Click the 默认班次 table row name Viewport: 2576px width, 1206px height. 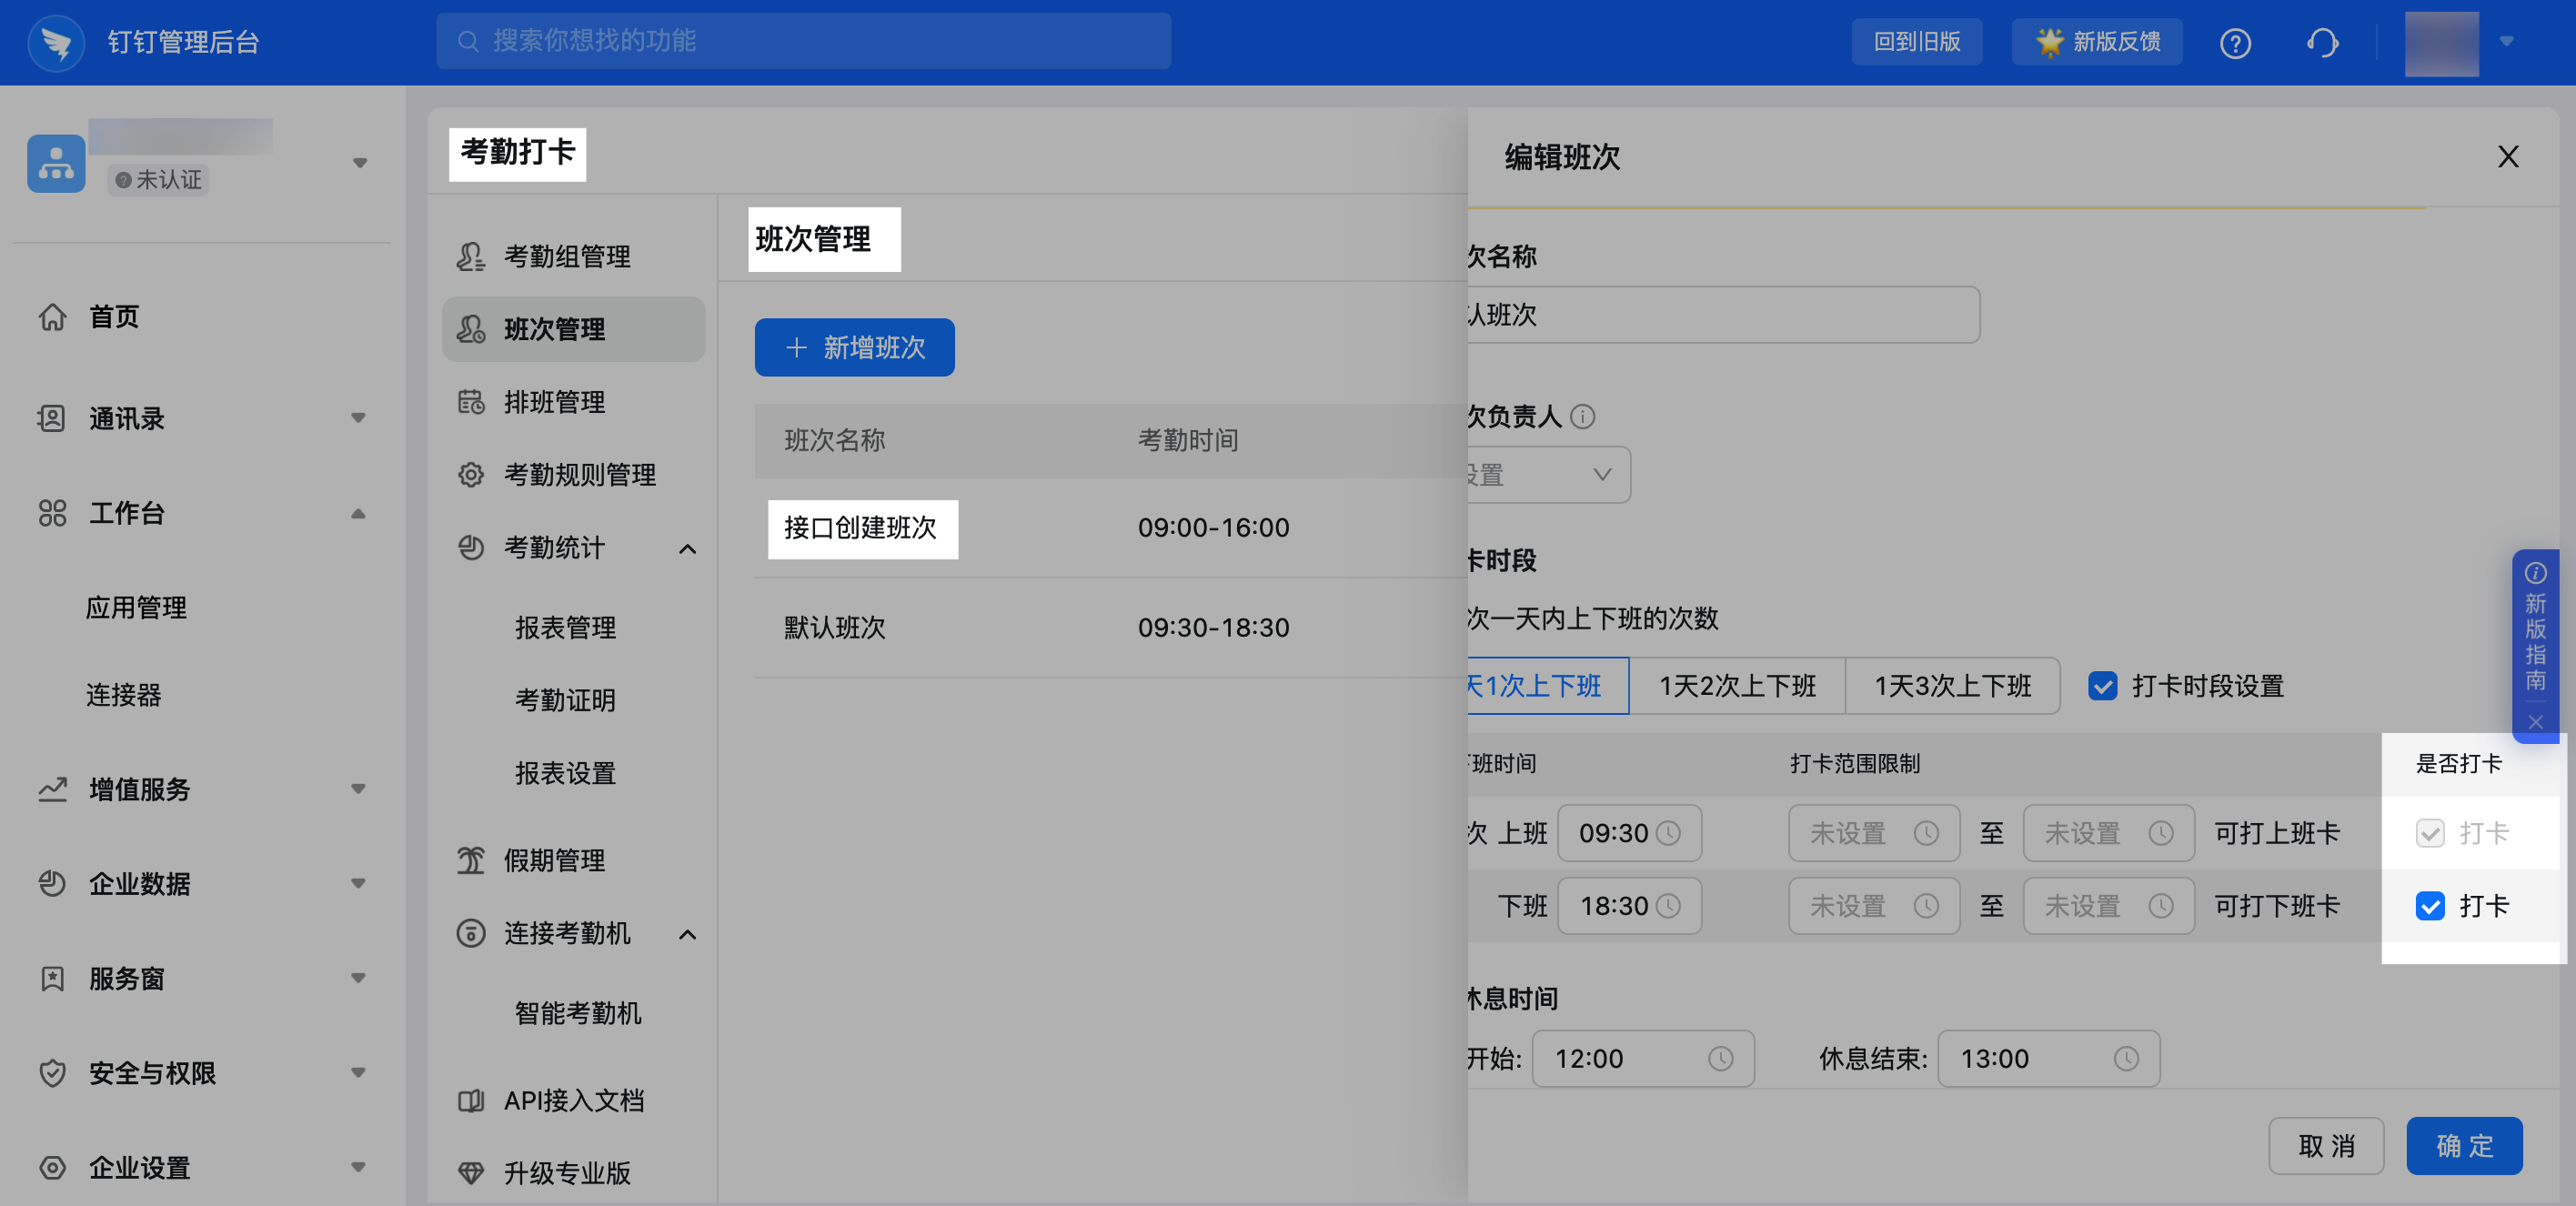834,628
